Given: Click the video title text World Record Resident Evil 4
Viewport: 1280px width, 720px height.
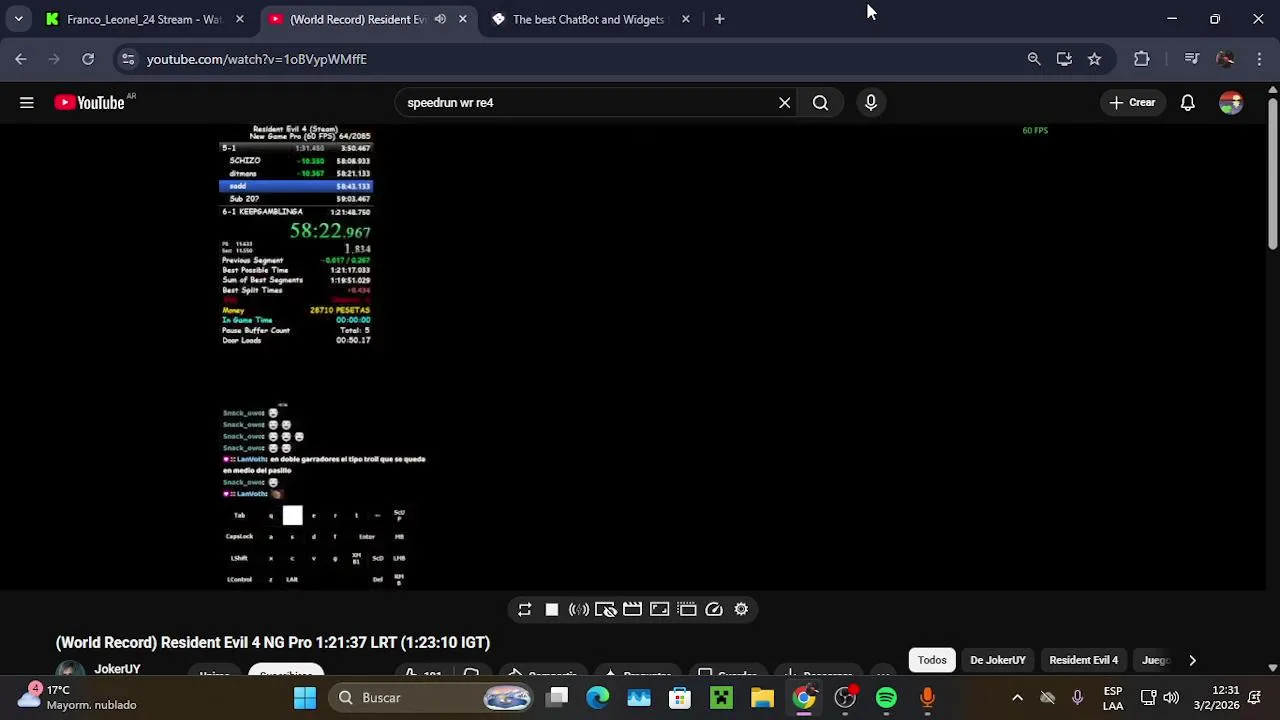Looking at the screenshot, I should [x=272, y=642].
